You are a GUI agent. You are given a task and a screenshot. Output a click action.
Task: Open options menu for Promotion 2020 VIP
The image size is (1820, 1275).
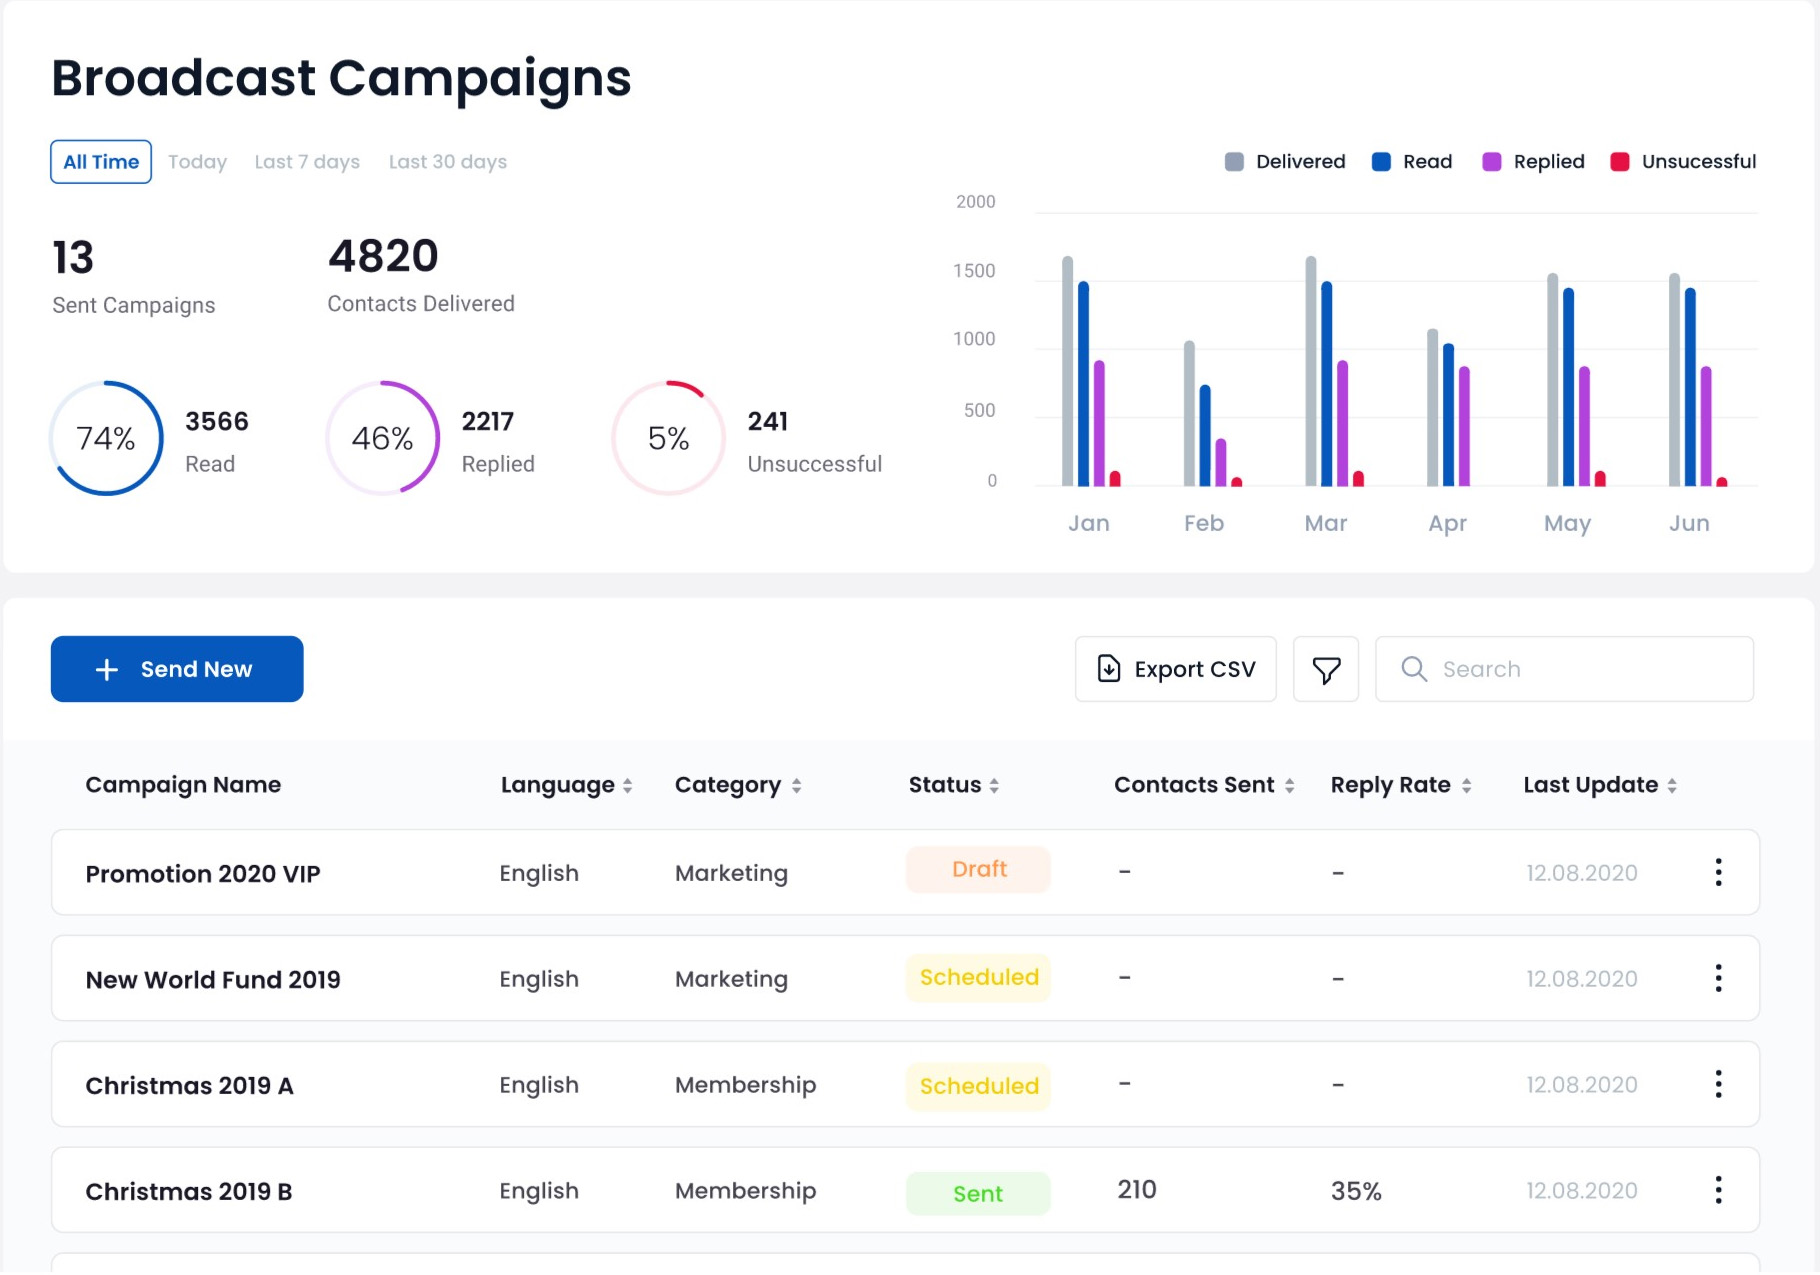tap(1718, 872)
